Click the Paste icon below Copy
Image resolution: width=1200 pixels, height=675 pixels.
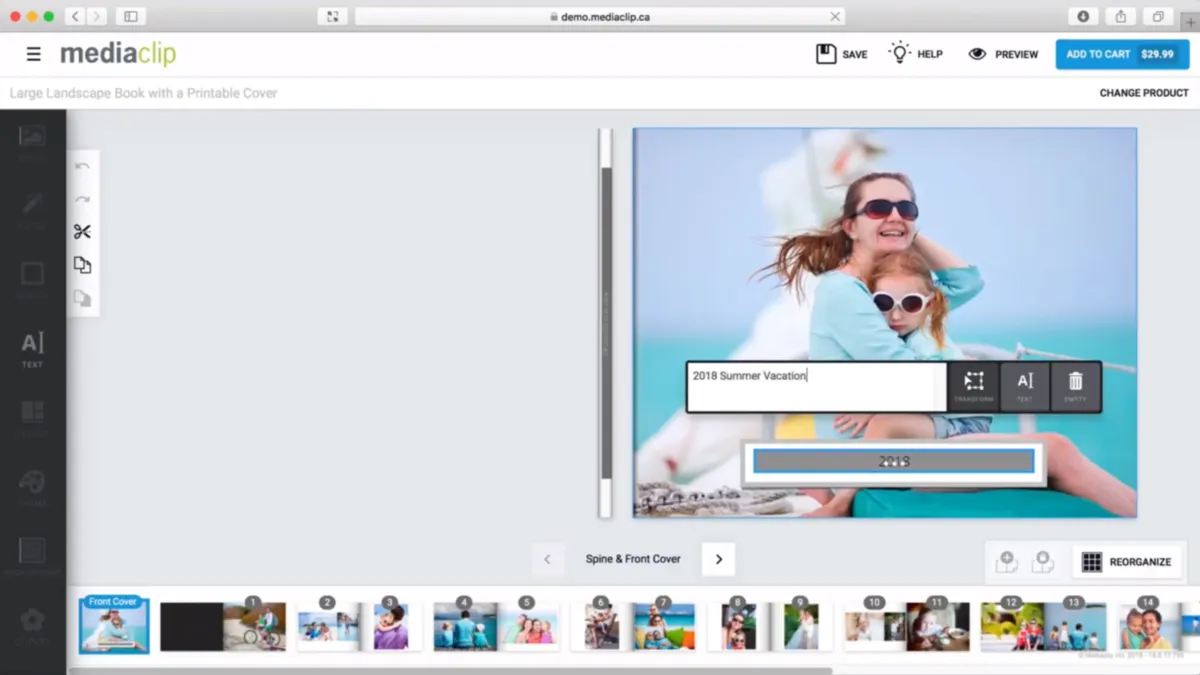(x=82, y=298)
